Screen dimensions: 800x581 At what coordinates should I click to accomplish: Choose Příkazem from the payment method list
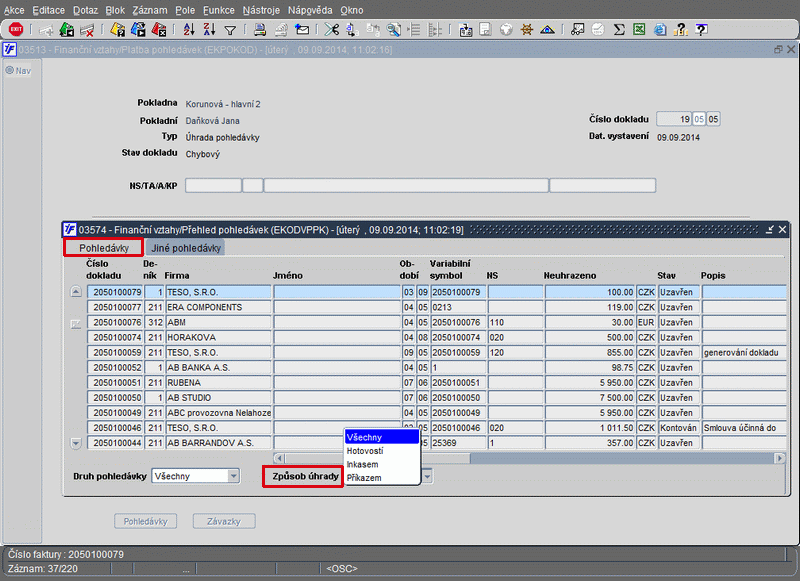click(382, 478)
